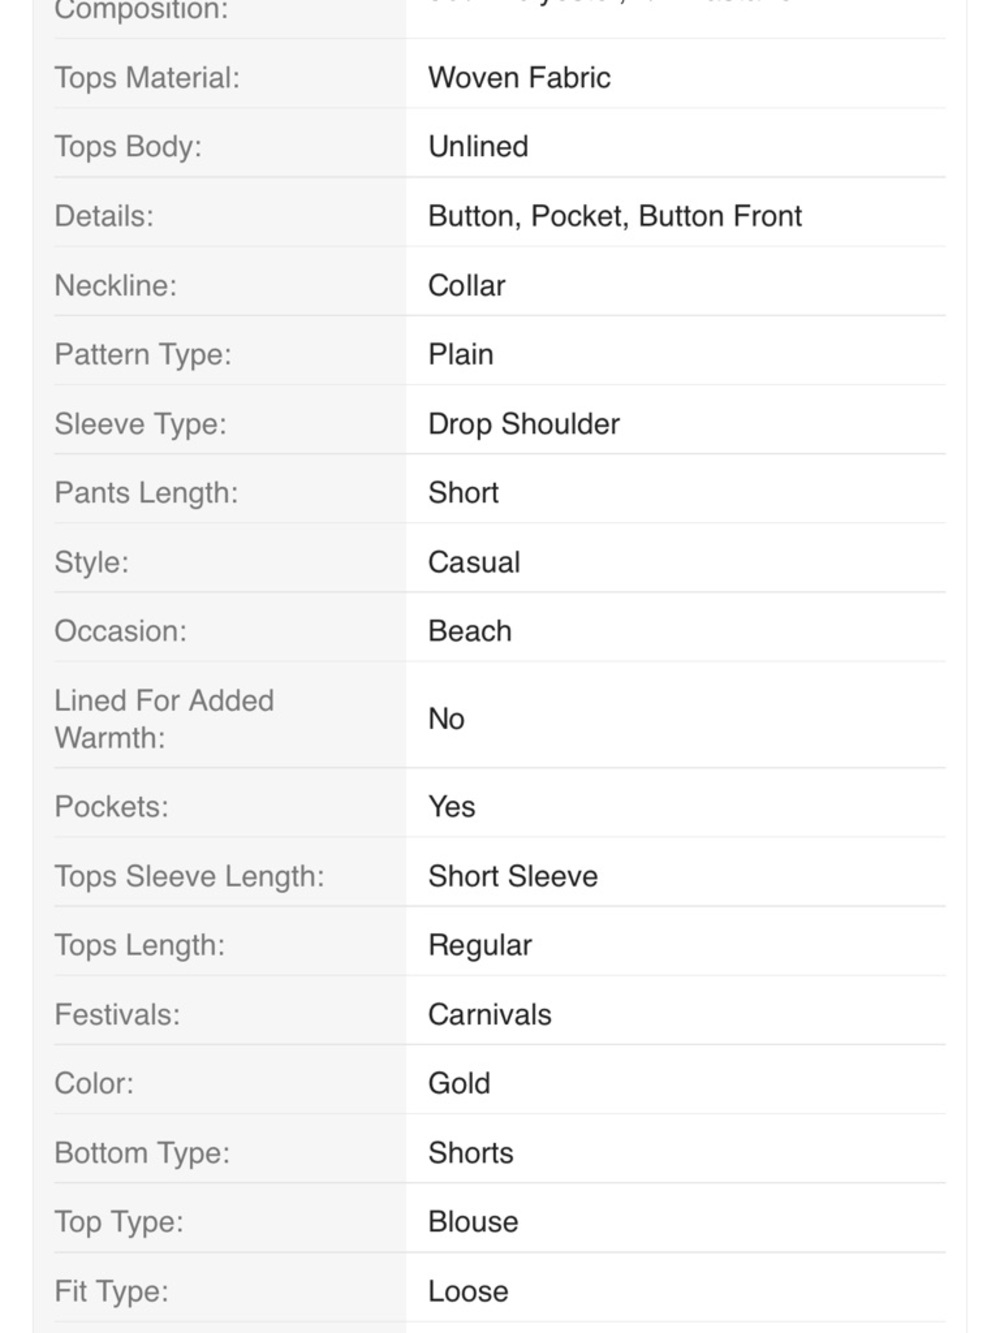Select the Carnivals festivals value
This screenshot has height=1333, width=1000.
click(490, 1014)
